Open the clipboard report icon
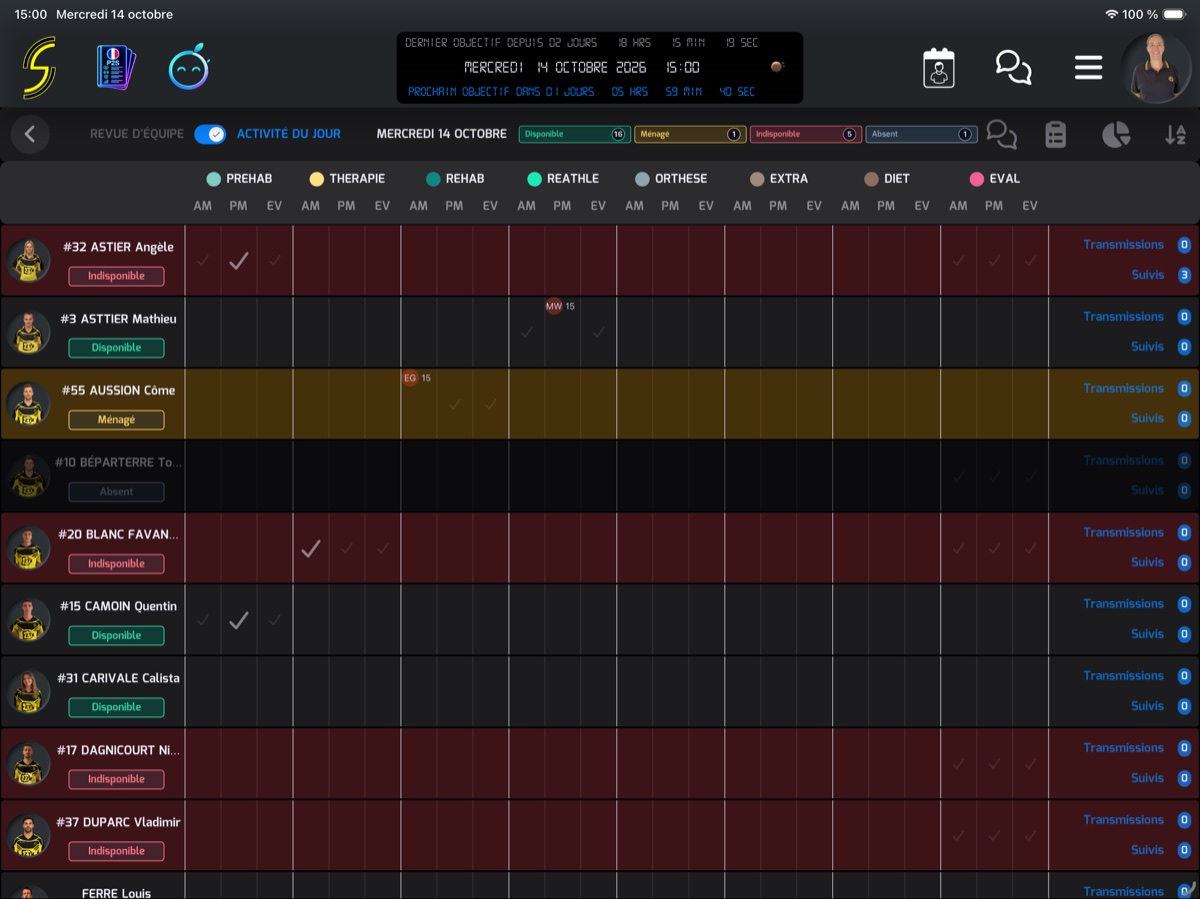1200x899 pixels. coord(1055,135)
